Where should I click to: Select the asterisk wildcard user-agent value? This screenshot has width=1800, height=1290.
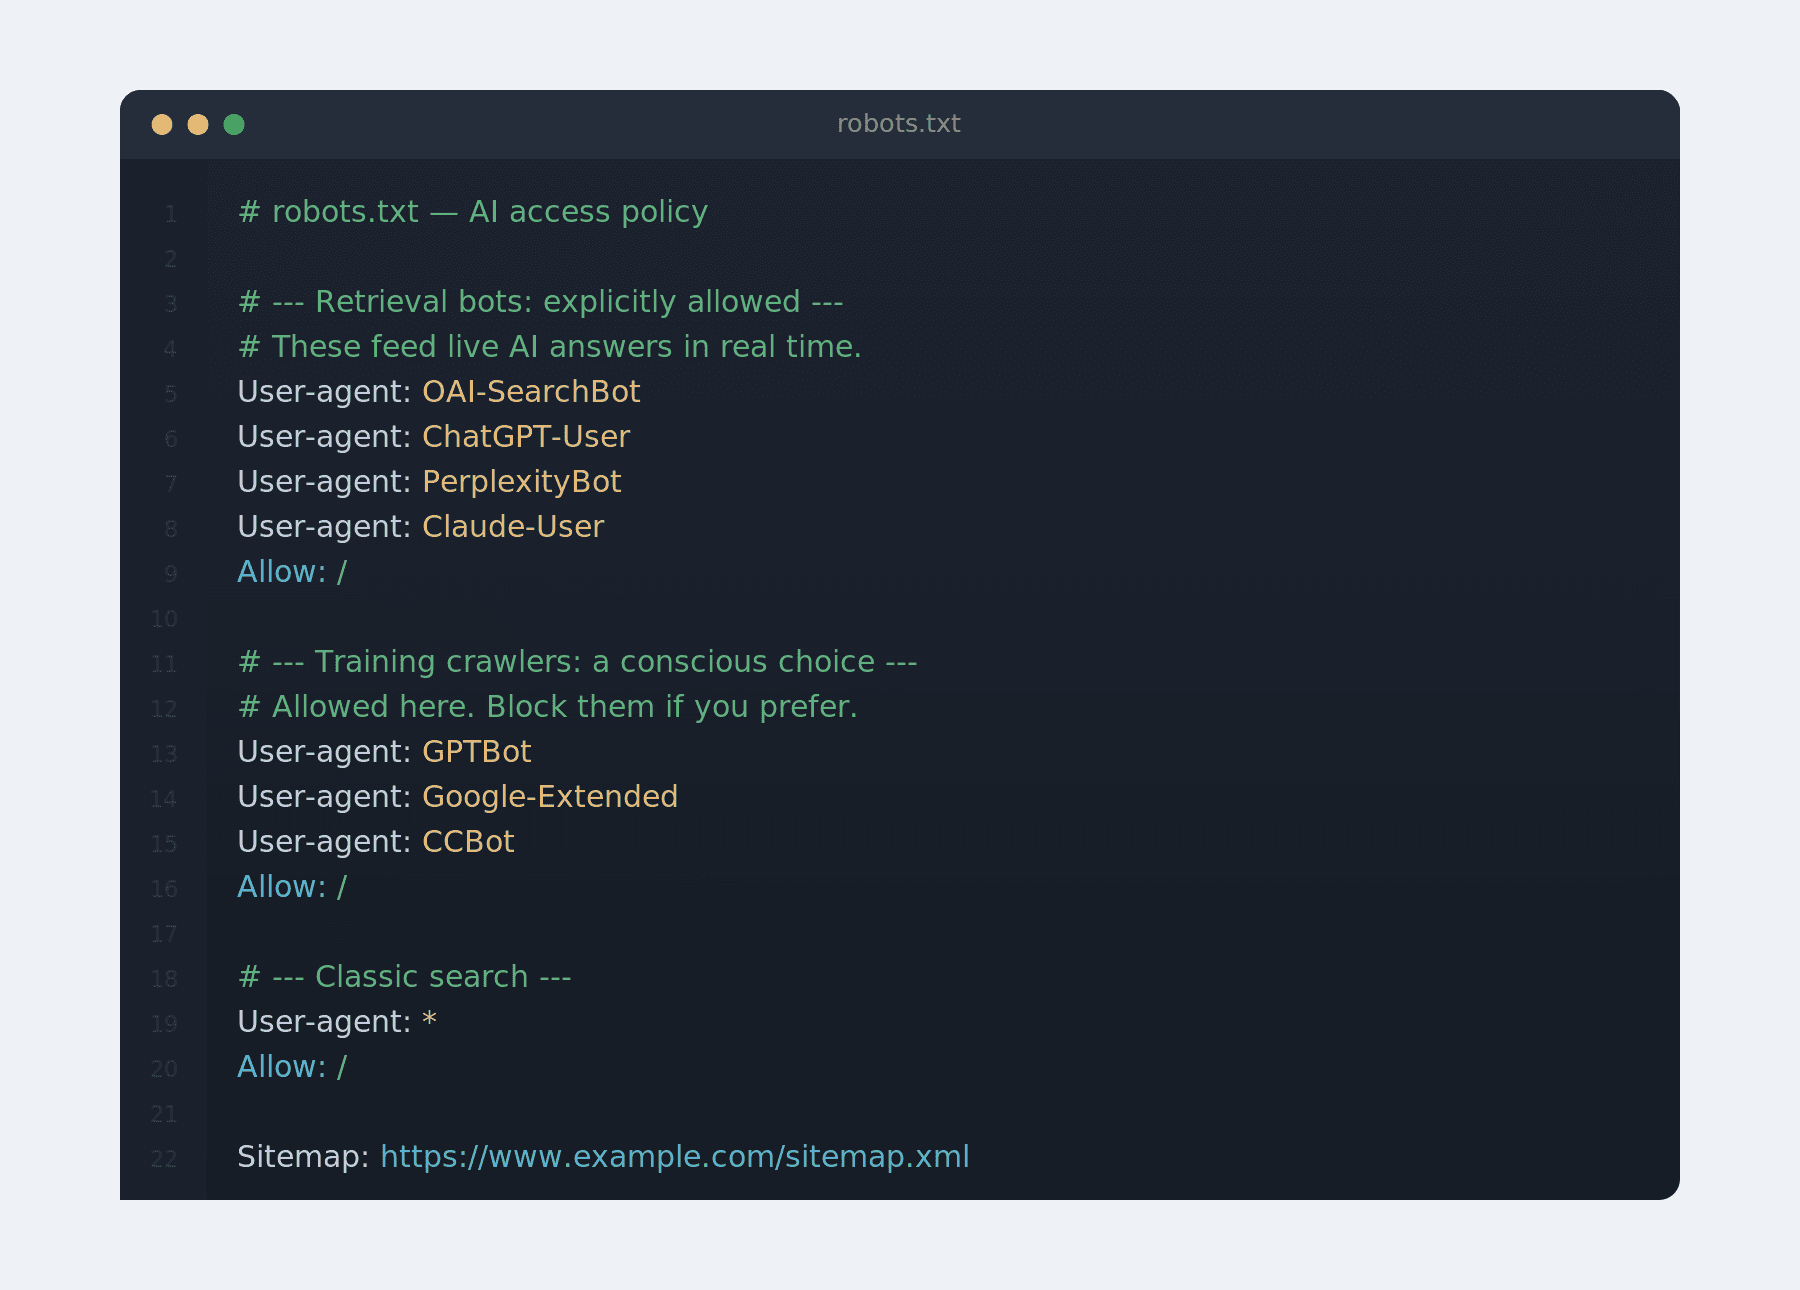430,1020
